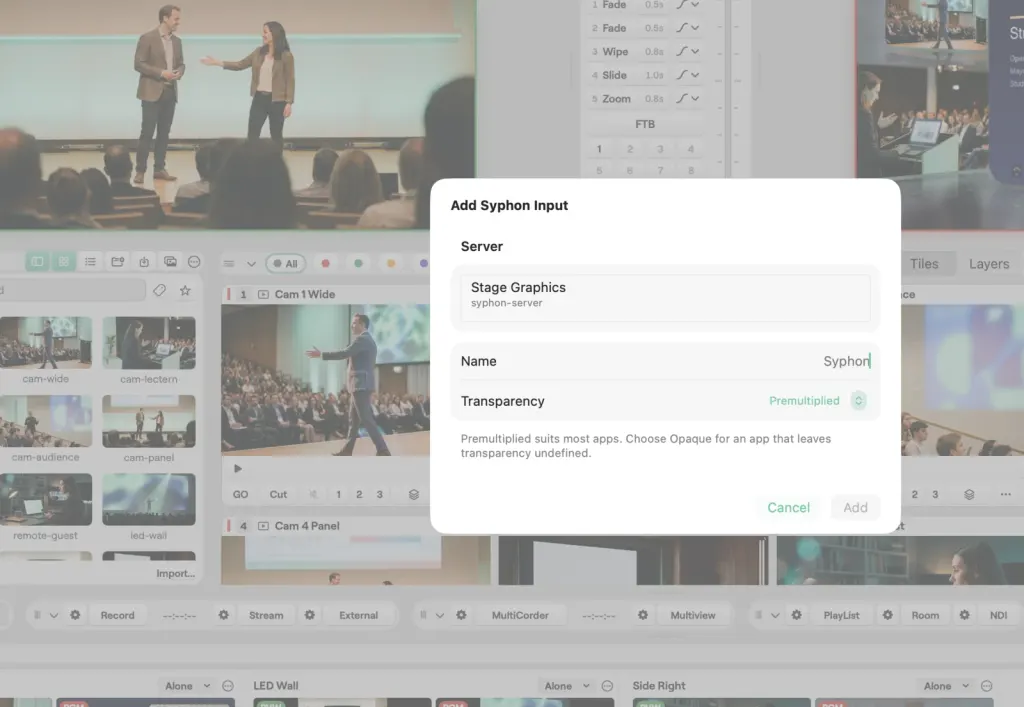
Task: Click the download-arrow icon in sources toolbar
Action: coord(144,262)
